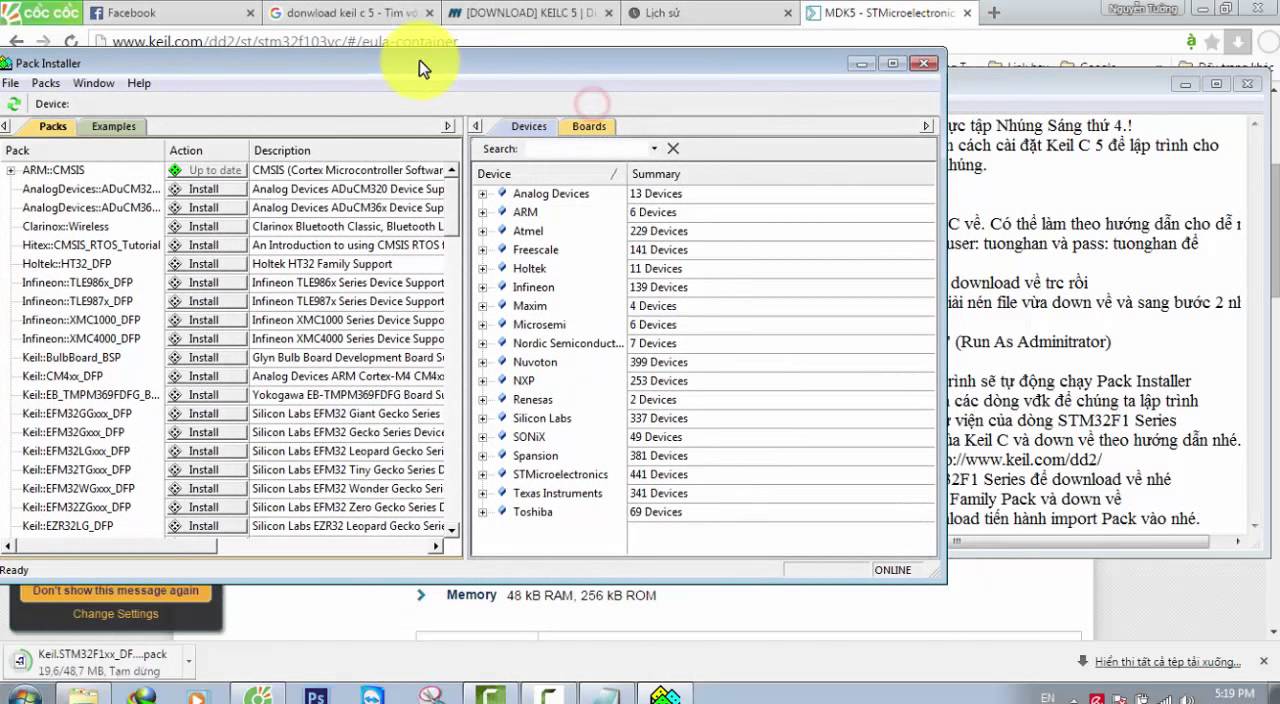Open a new browser tab
The width and height of the screenshot is (1280, 704).
pos(994,13)
